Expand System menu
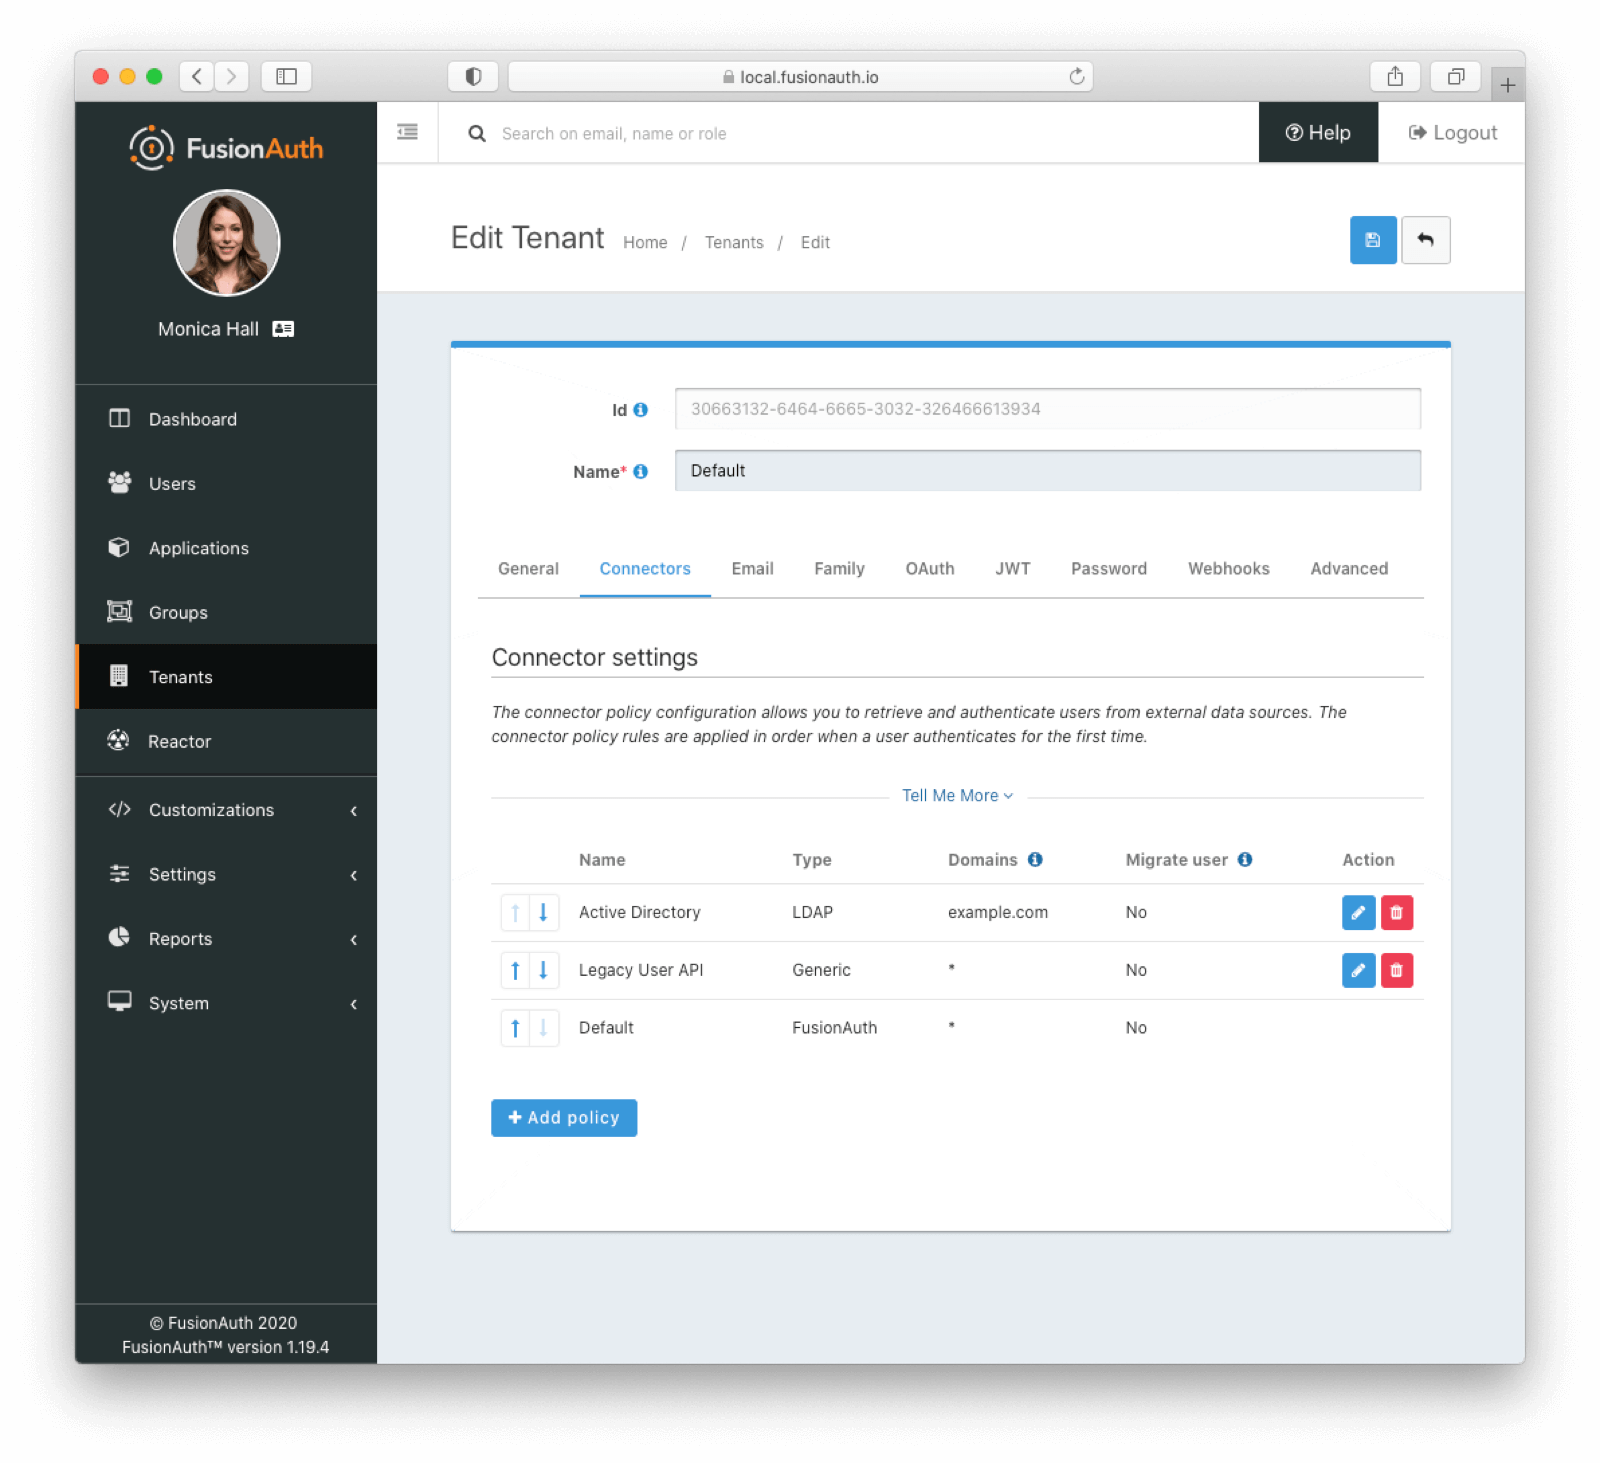Screen dimensions: 1600x1463 coord(226,1003)
